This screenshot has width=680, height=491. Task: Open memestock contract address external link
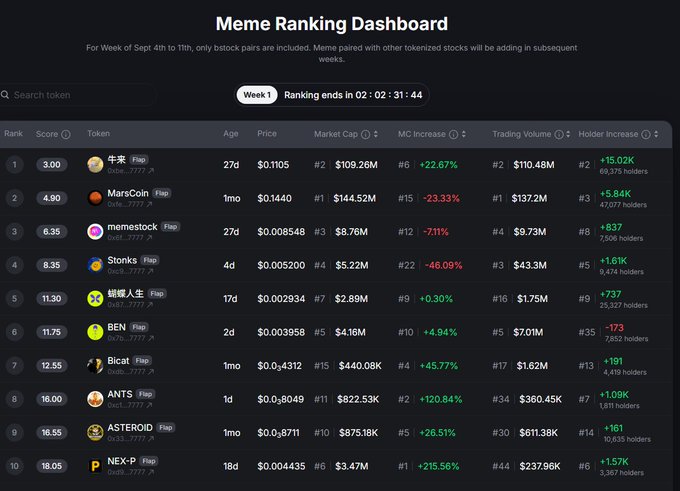(149, 238)
